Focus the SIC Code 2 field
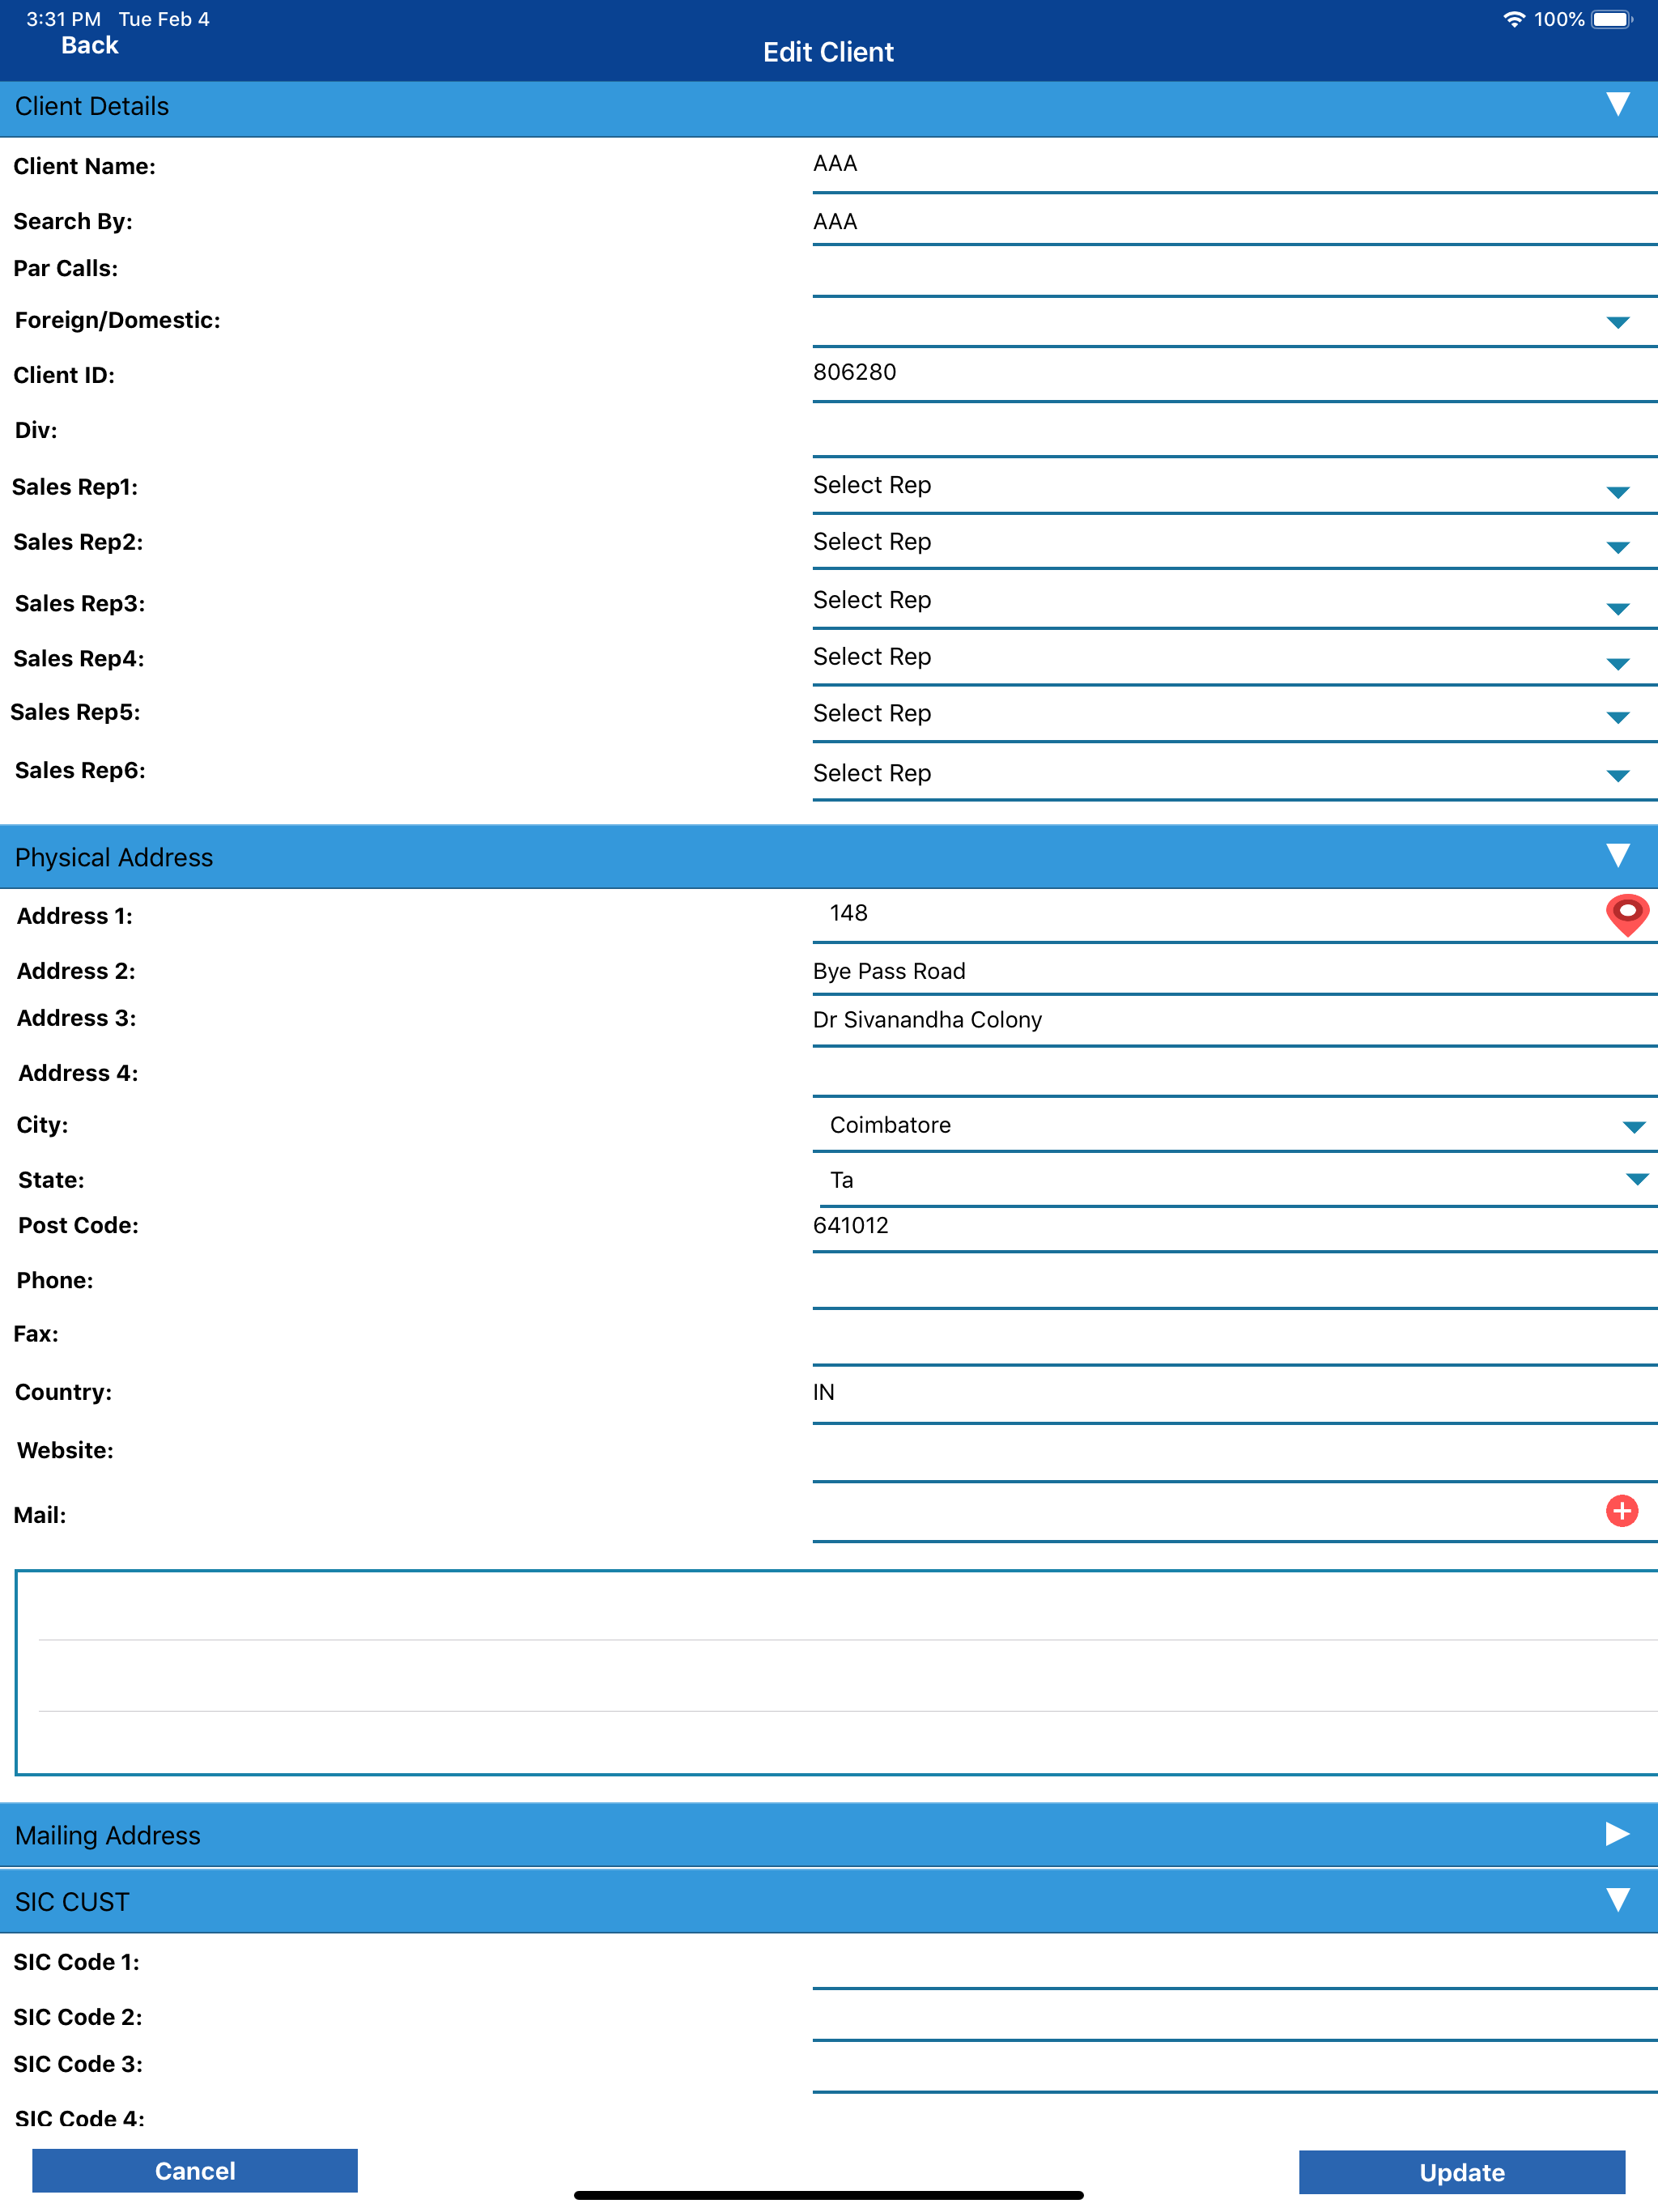This screenshot has width=1658, height=2212. 1234,2017
